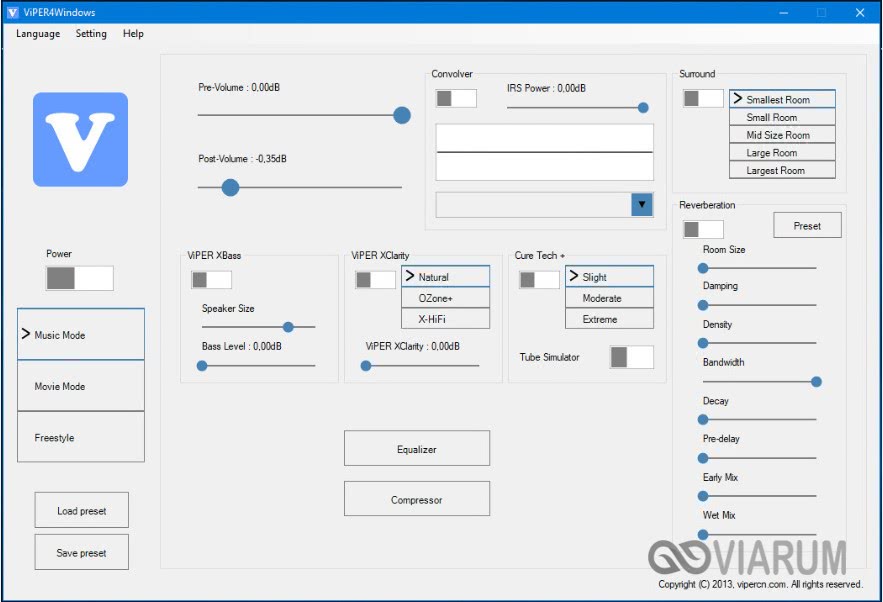
Task: Open the Convolver impulse response dropdown
Action: click(x=642, y=204)
